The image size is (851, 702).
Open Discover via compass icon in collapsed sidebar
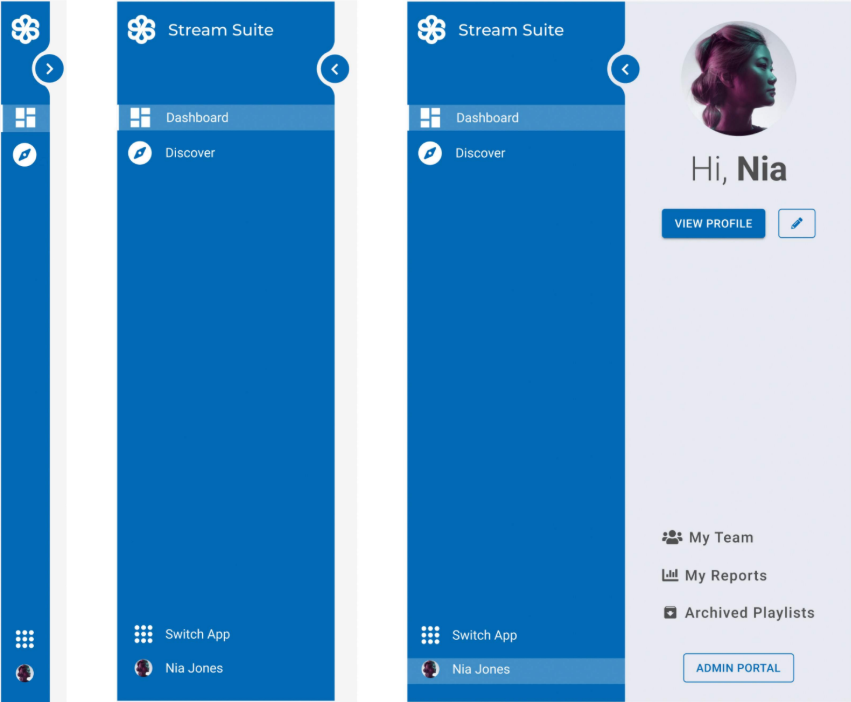click(25, 154)
